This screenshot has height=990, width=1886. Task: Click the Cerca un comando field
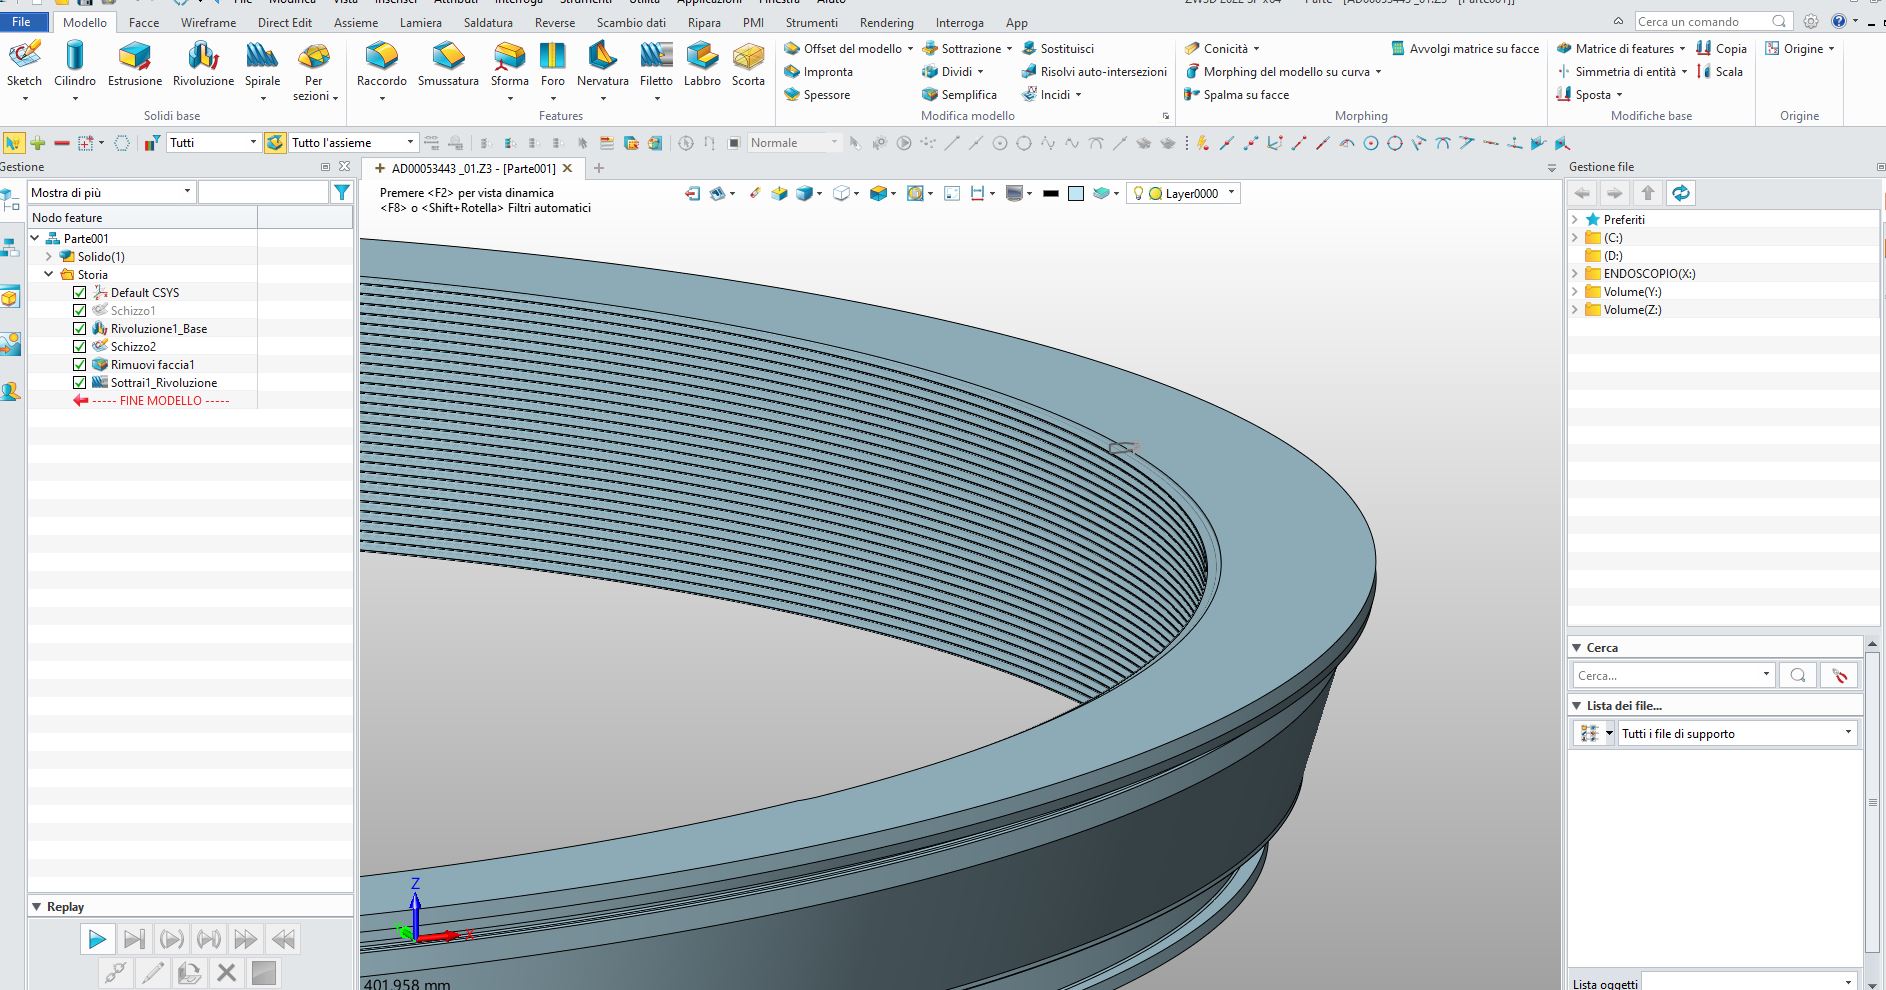pos(1712,21)
